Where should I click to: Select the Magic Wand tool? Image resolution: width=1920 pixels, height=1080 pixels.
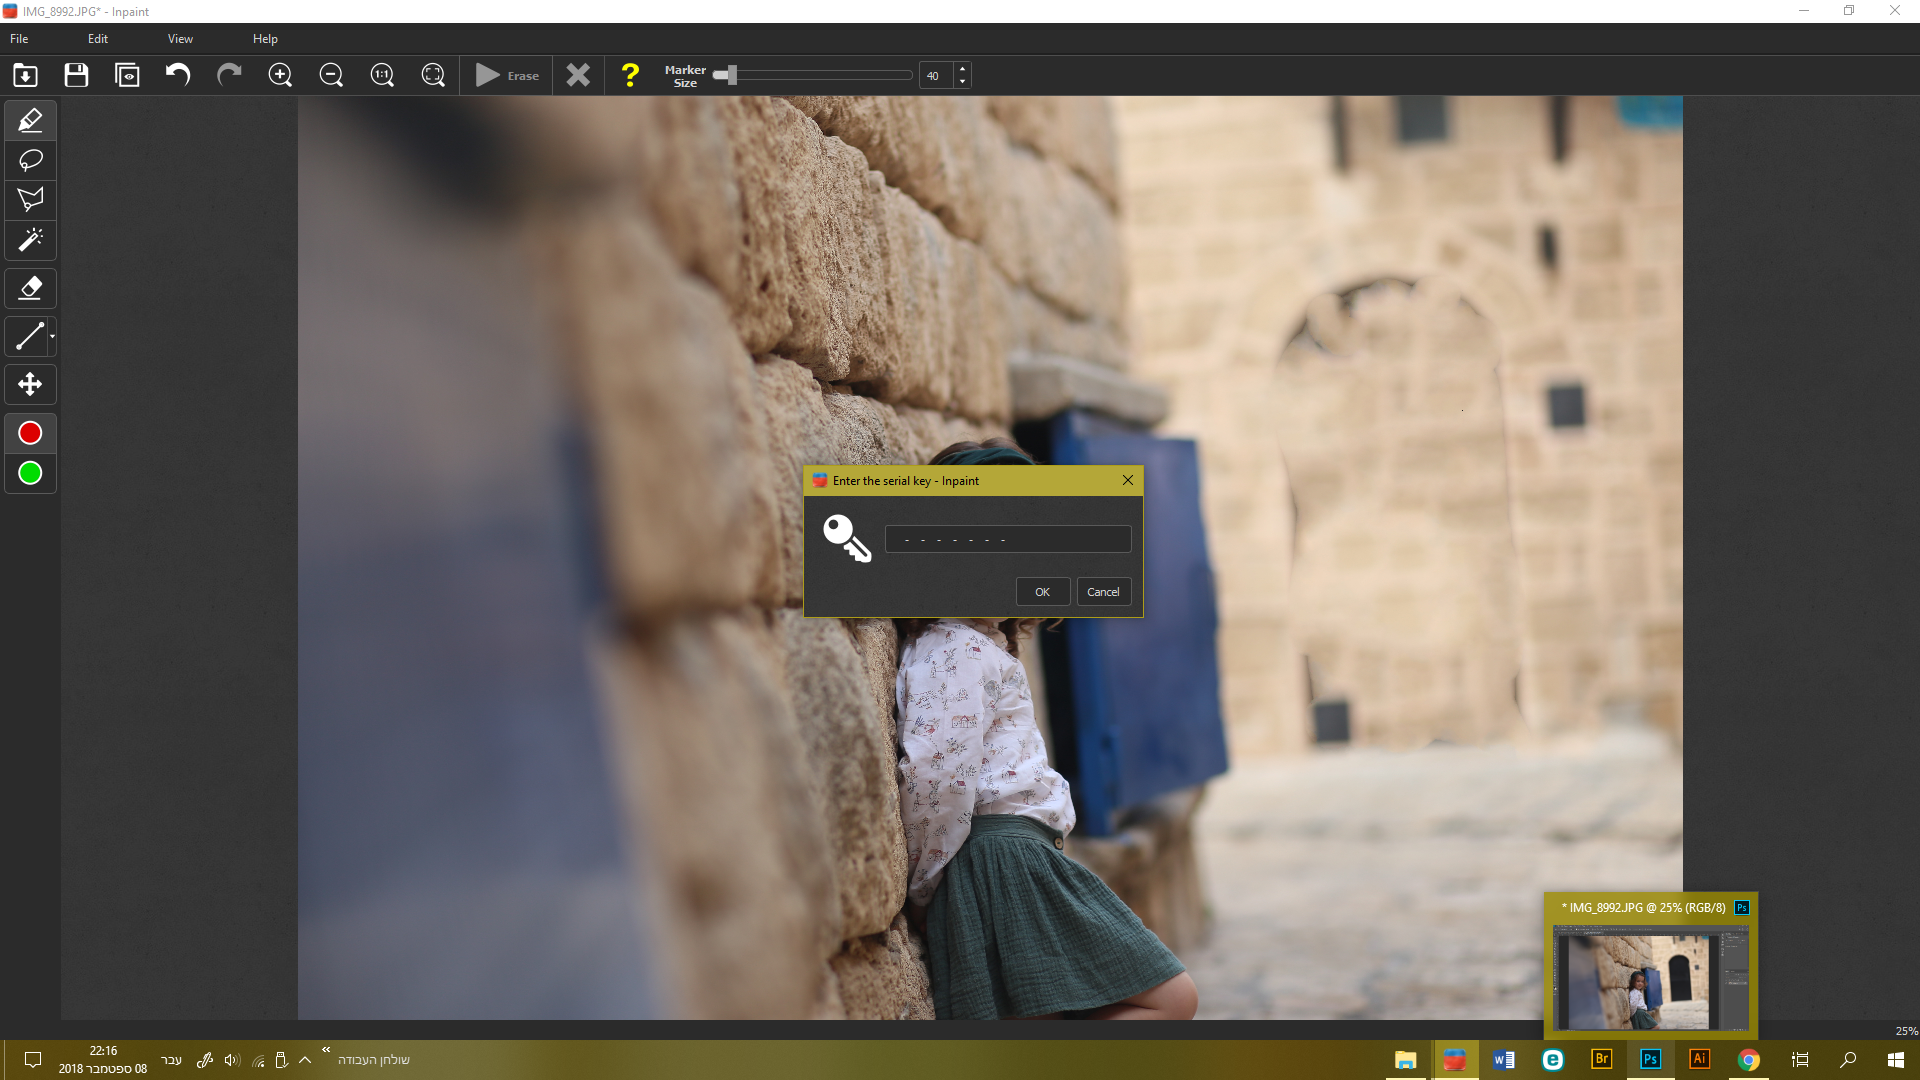pyautogui.click(x=30, y=240)
